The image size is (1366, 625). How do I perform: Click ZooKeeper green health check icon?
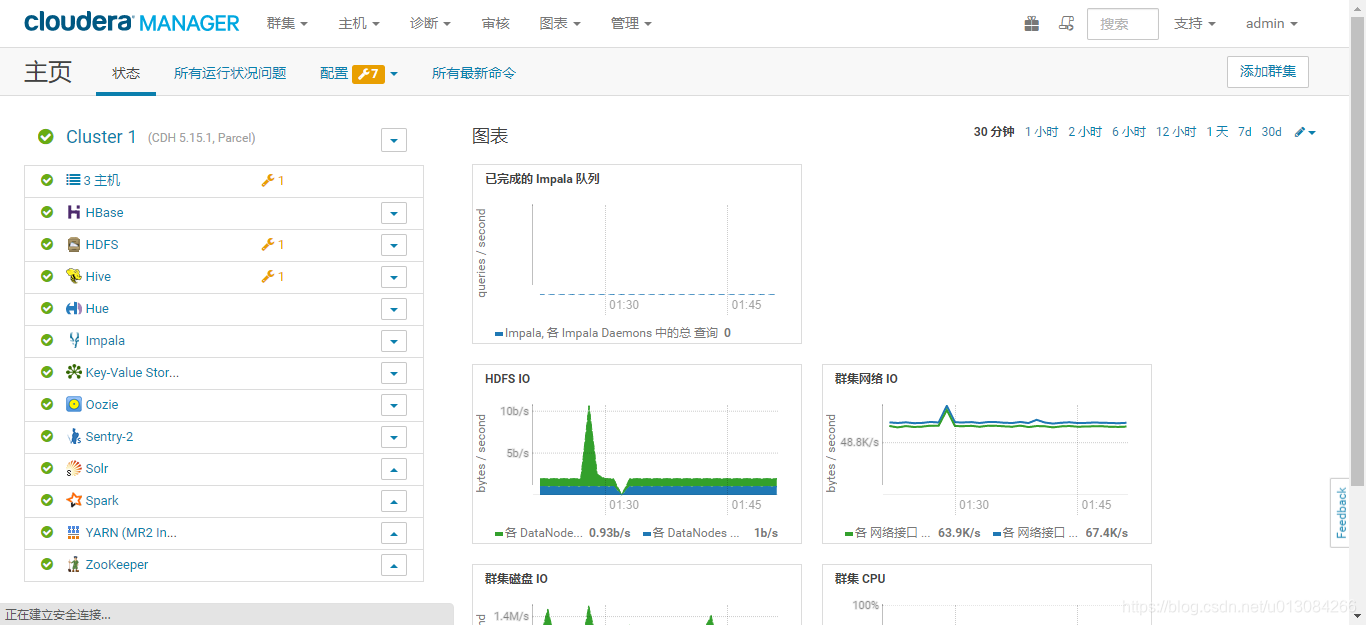[47, 564]
